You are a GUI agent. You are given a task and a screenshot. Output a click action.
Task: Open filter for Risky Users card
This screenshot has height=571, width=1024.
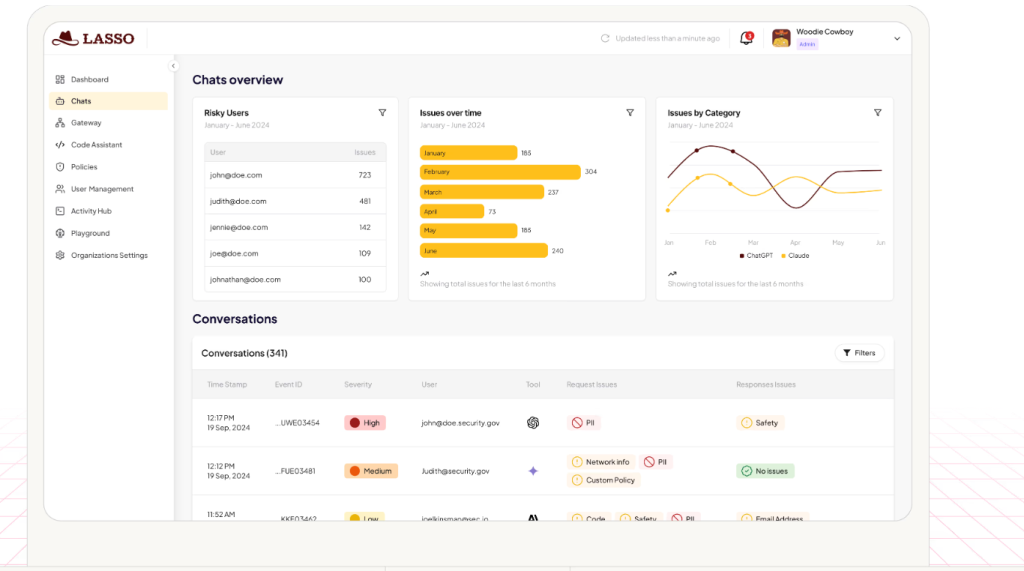tap(382, 113)
